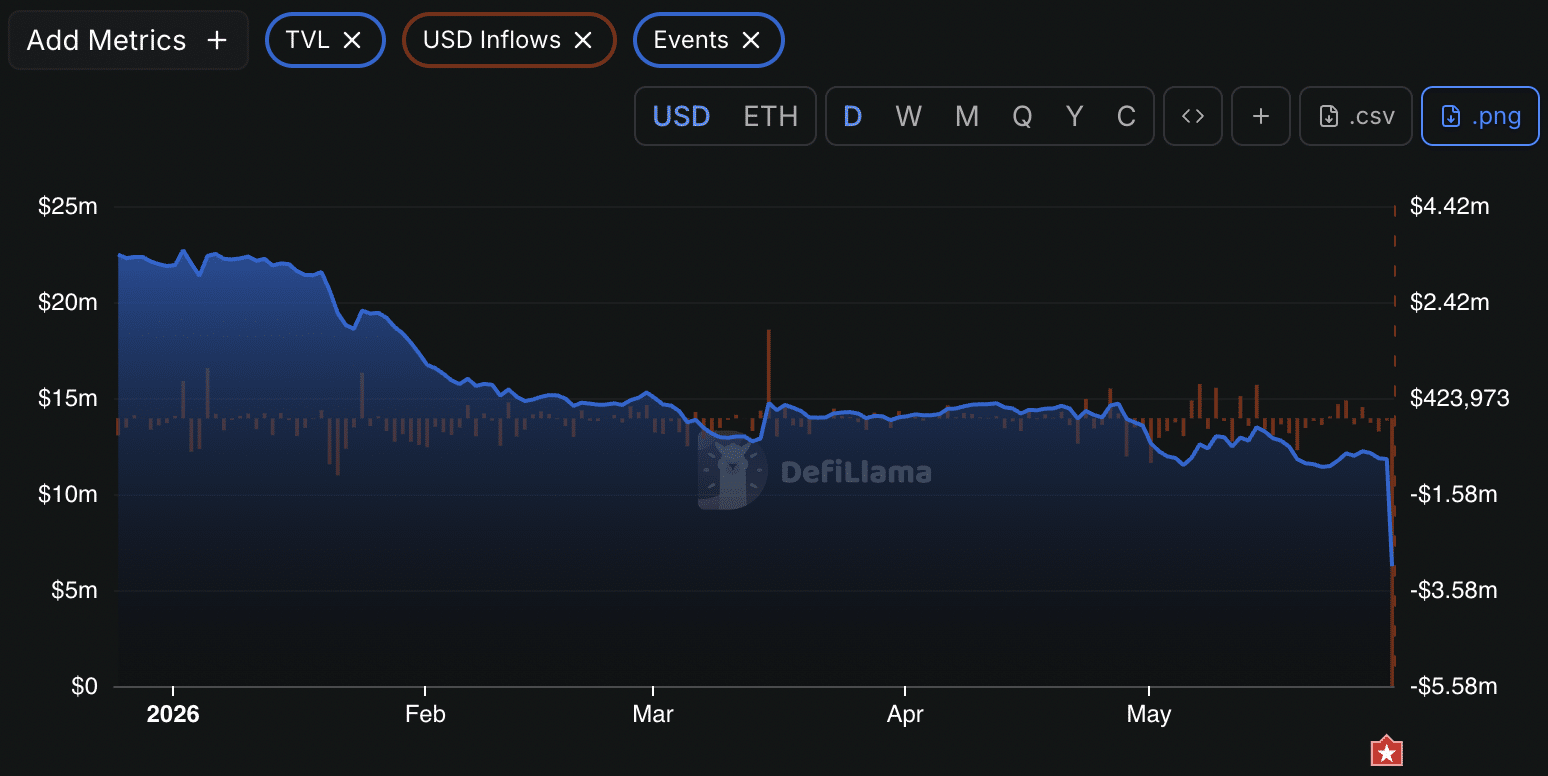The image size is (1548, 776).
Task: Select yearly interval Y
Action: click(x=1074, y=116)
